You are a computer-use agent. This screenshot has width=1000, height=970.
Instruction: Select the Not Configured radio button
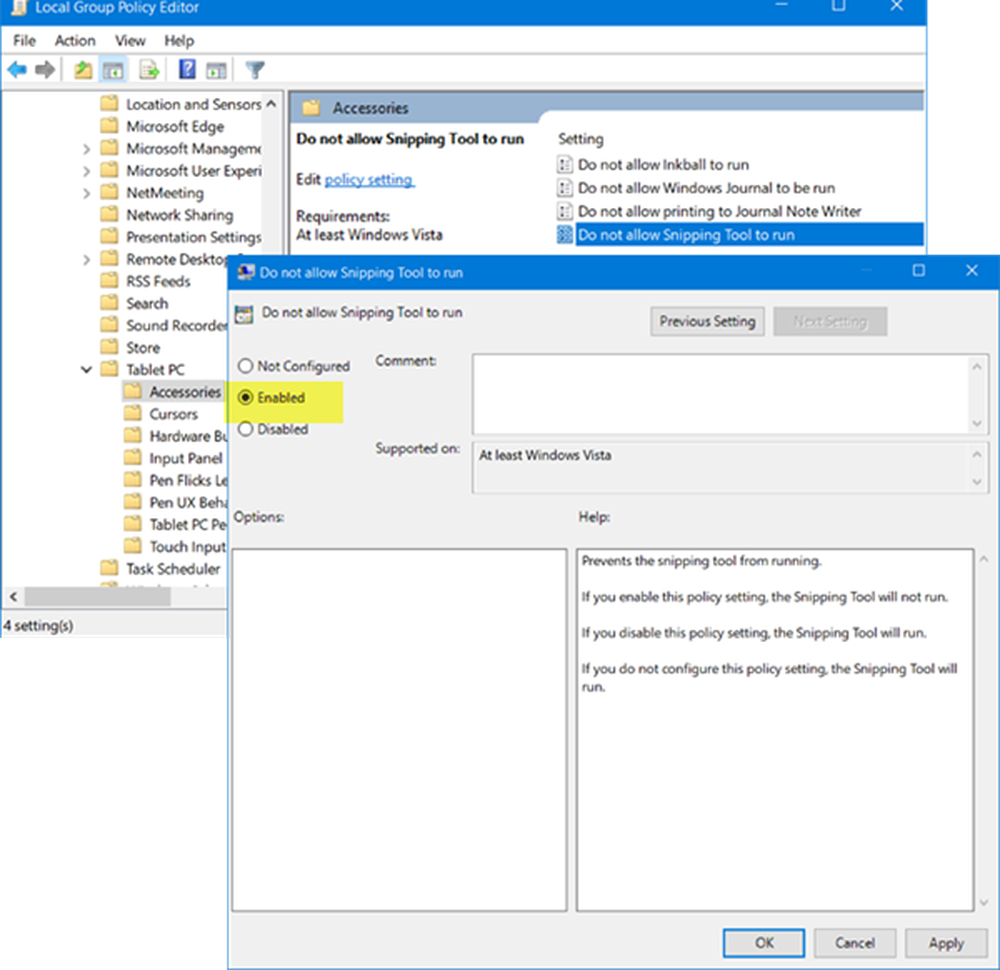(x=246, y=366)
